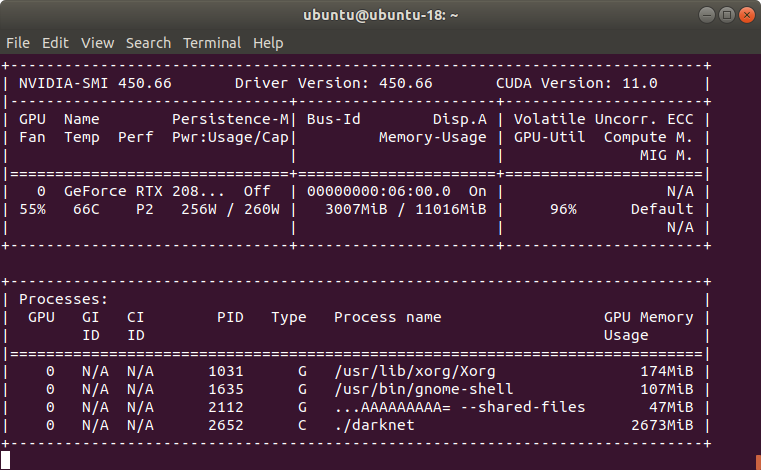The width and height of the screenshot is (761, 470).
Task: Click the Default compute mode value
Action: pos(662,209)
